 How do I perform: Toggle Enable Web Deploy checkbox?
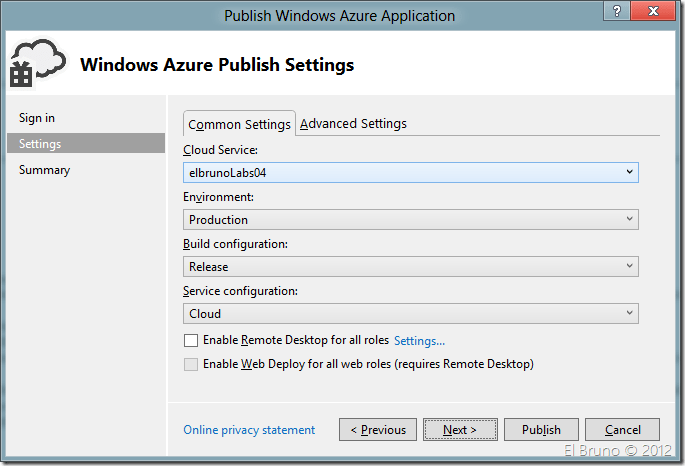191,365
